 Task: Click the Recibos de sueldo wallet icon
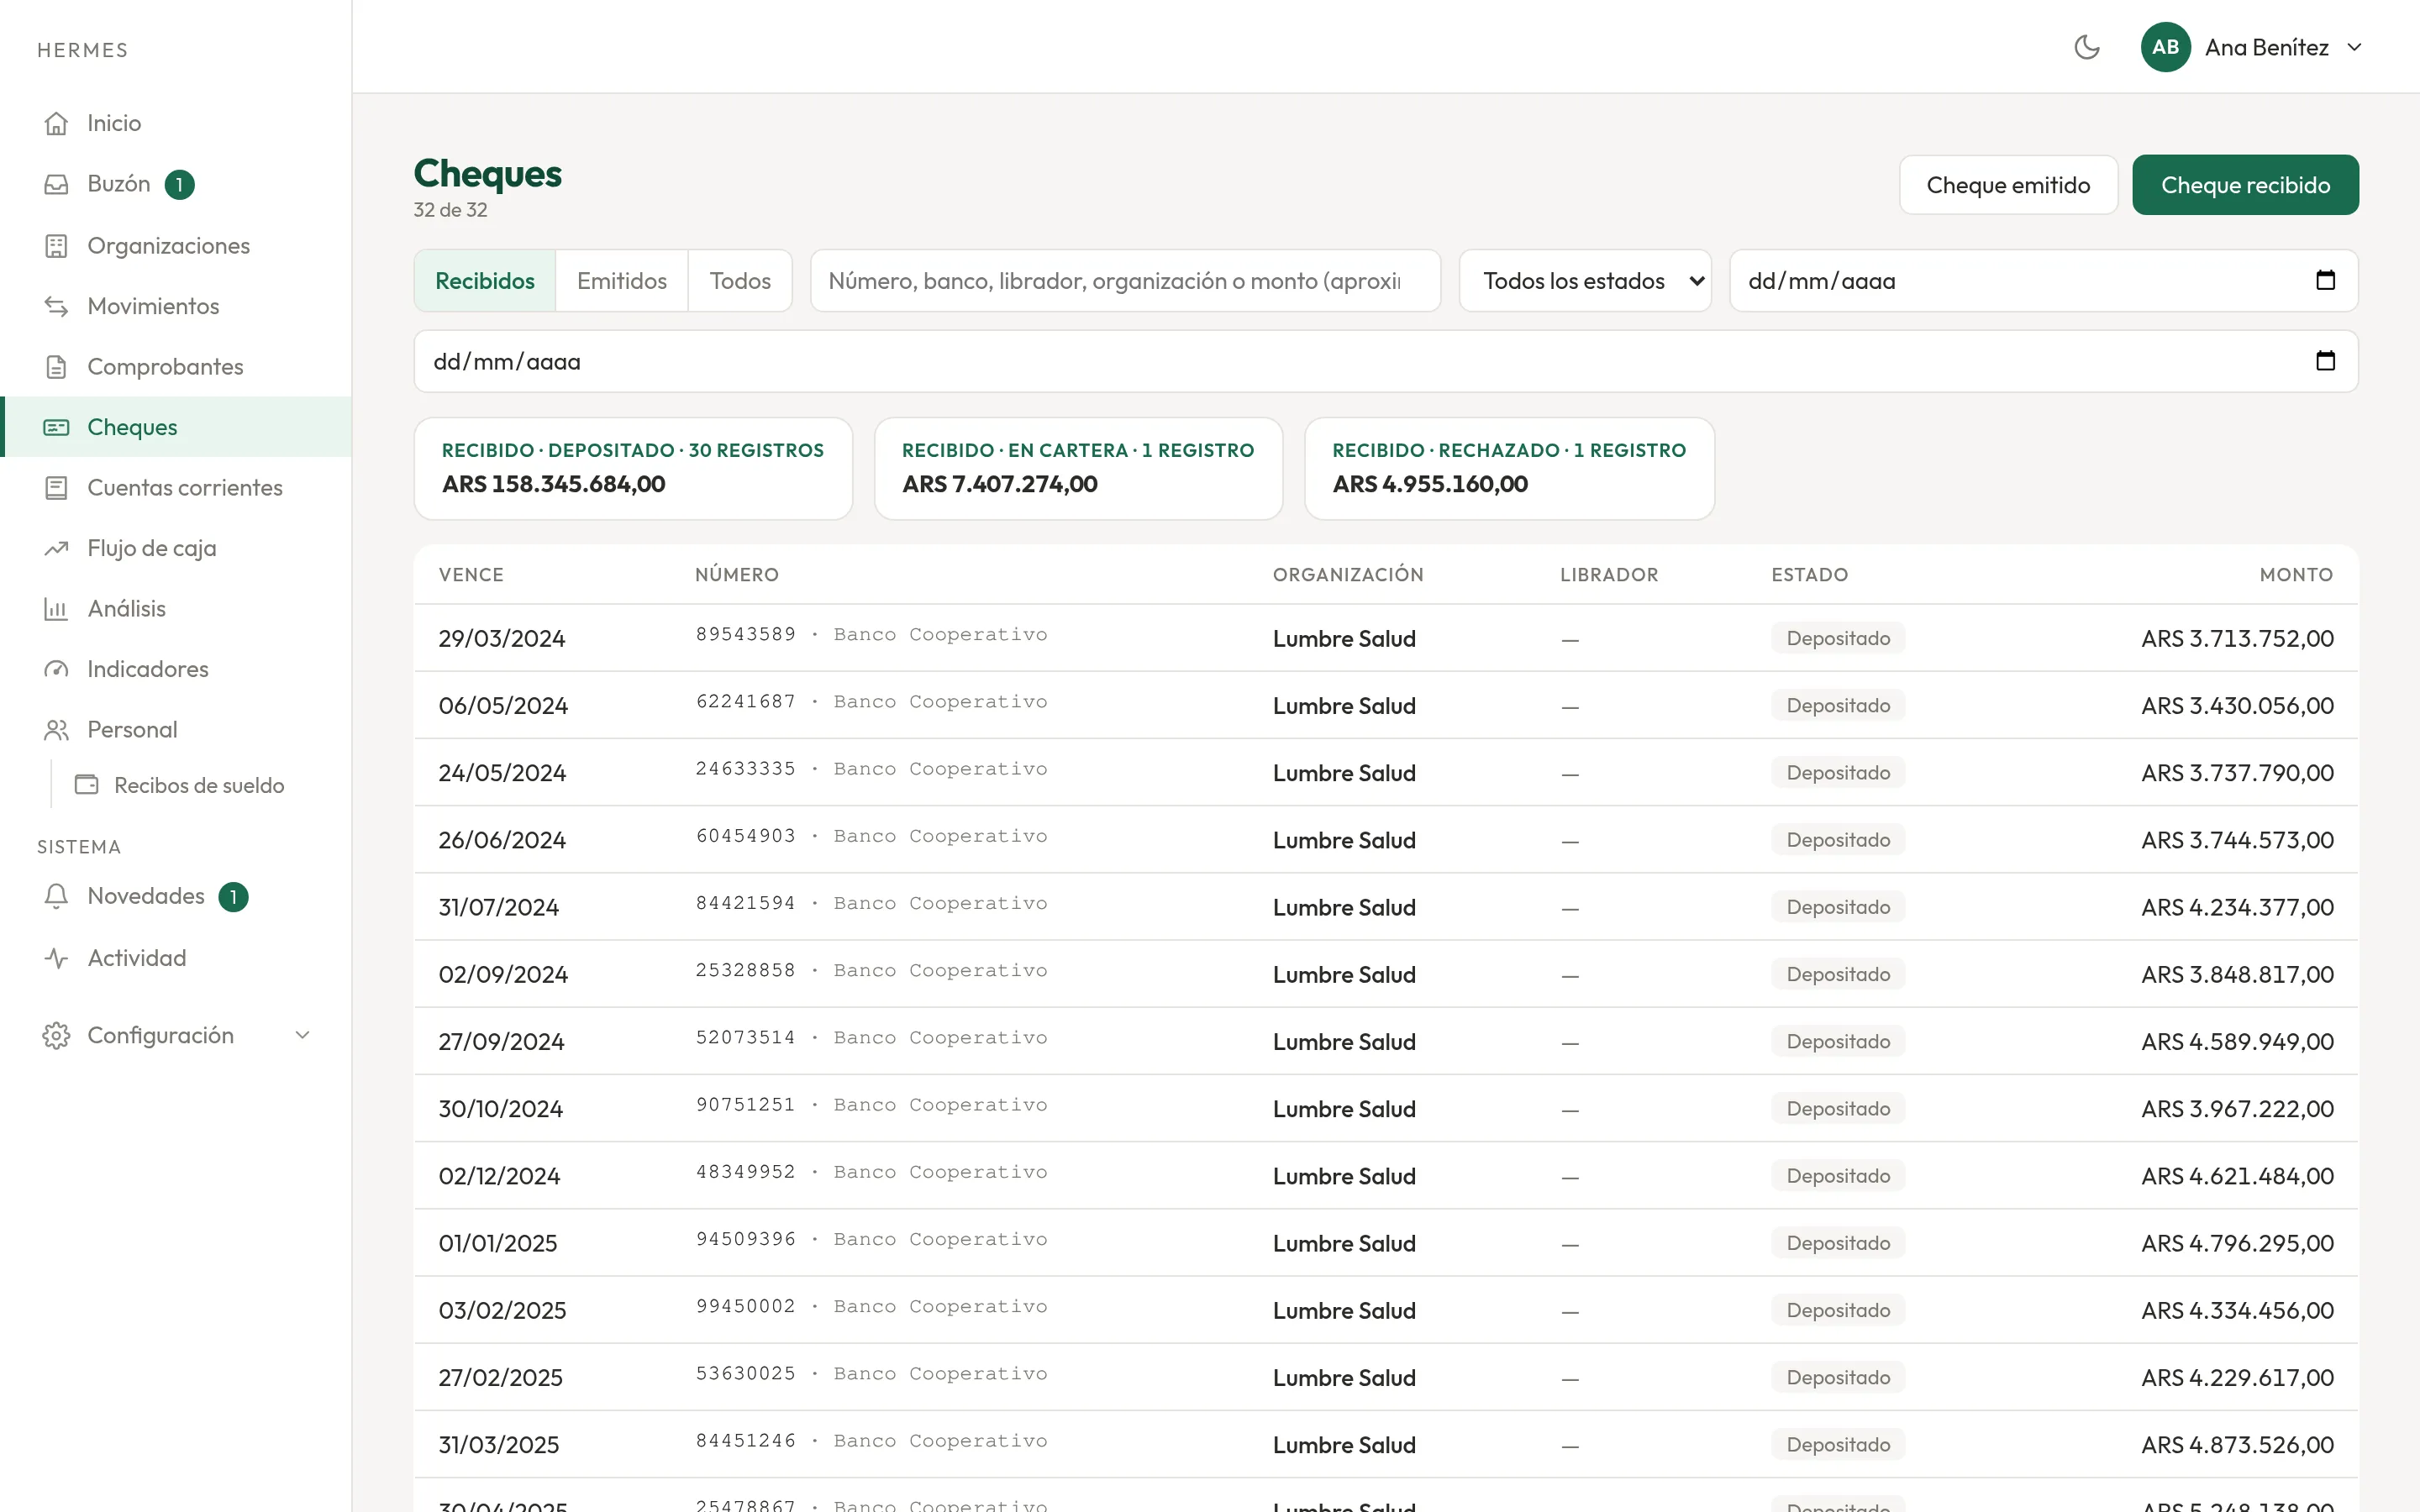tap(87, 785)
